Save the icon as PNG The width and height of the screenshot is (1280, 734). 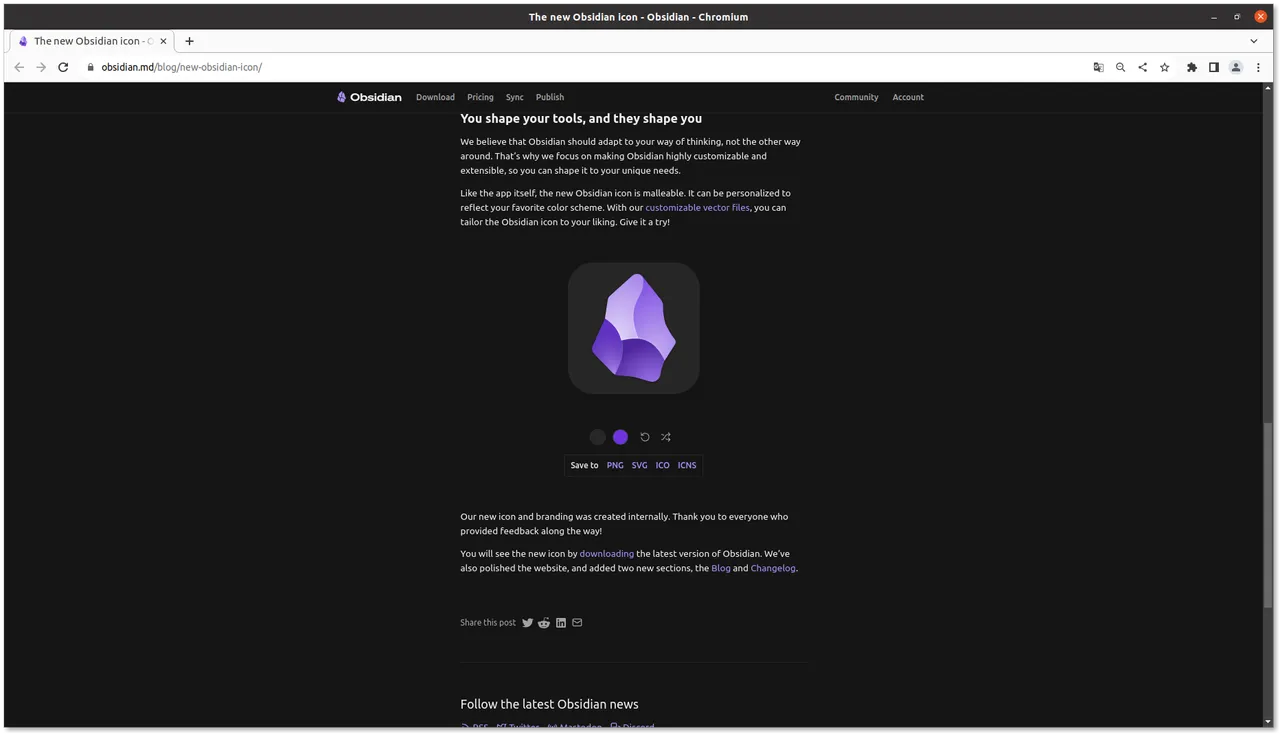click(x=615, y=465)
